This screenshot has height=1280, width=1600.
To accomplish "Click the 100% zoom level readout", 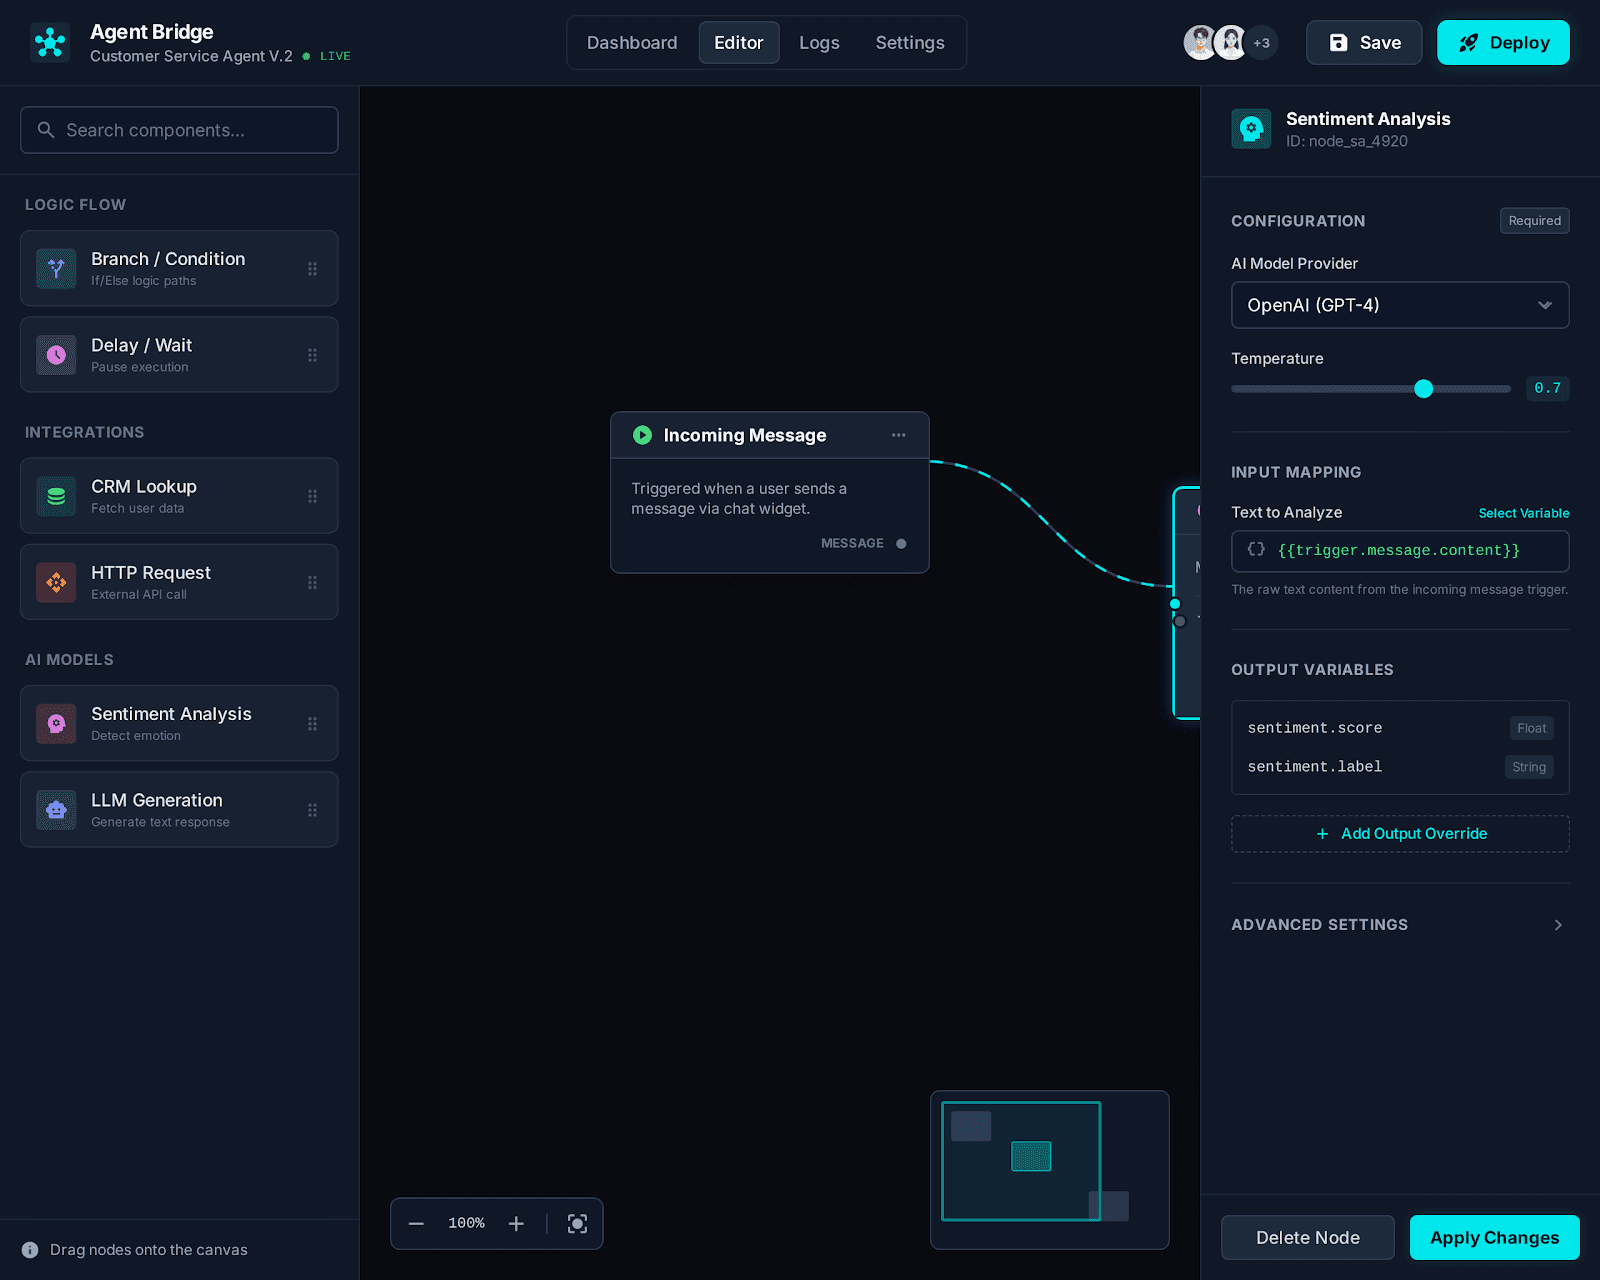I will [466, 1224].
